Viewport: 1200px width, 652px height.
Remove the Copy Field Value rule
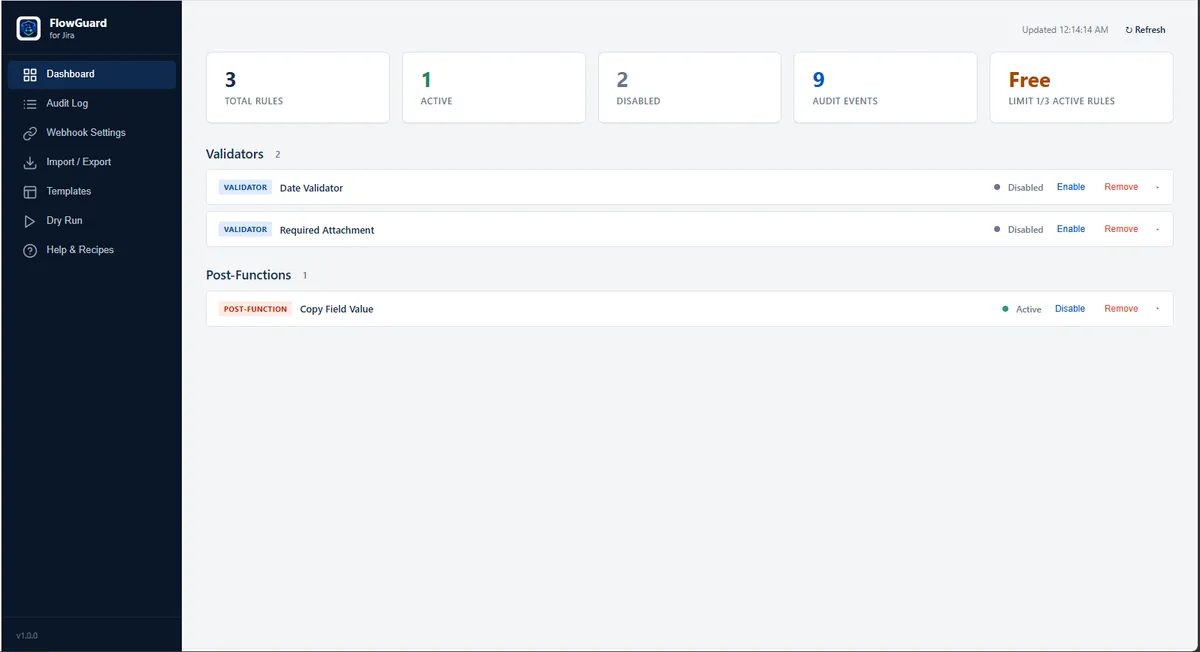coord(1121,309)
